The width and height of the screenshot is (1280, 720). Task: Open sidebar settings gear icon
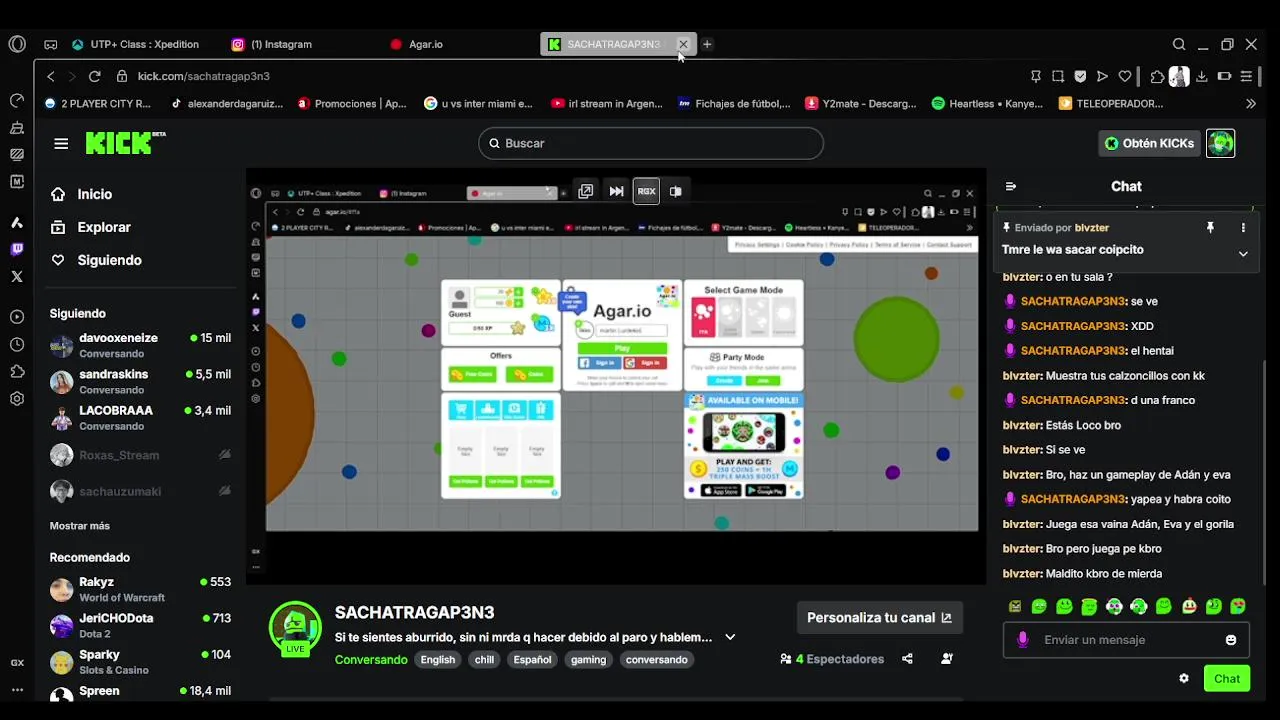pos(17,398)
